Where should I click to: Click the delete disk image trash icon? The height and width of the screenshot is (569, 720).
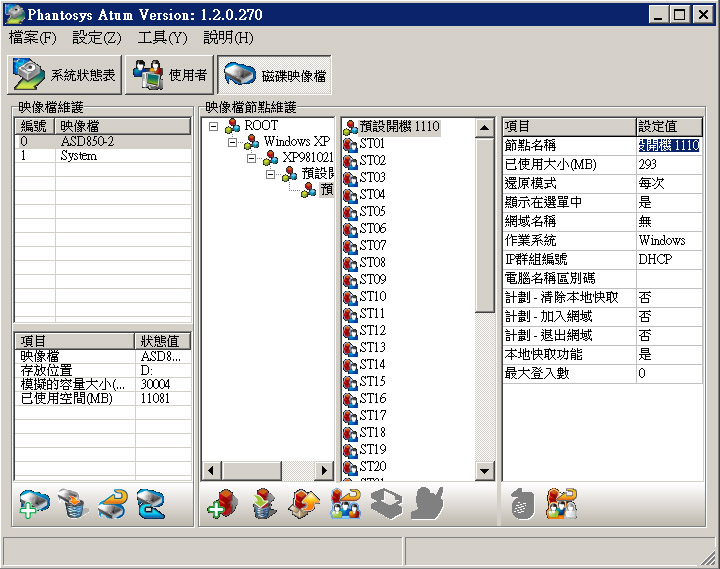coord(73,504)
